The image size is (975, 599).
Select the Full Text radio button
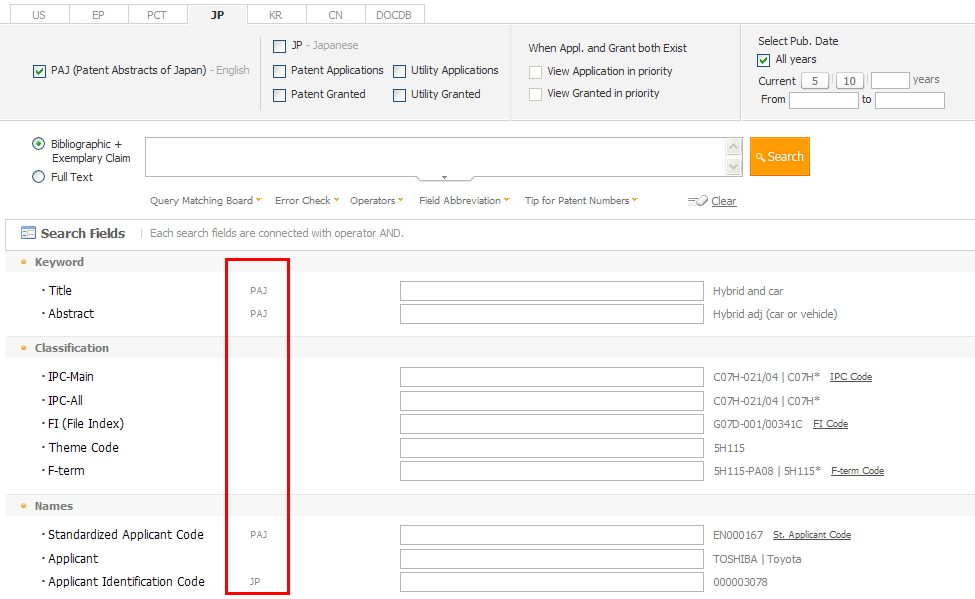37,177
